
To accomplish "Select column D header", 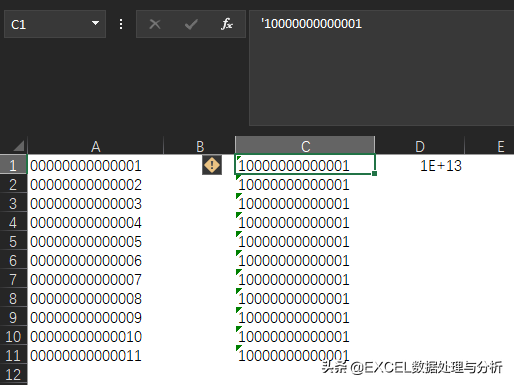I will click(x=420, y=146).
